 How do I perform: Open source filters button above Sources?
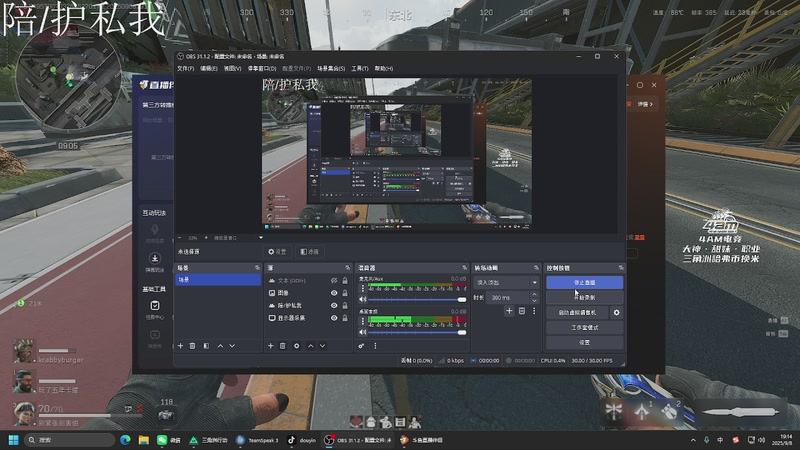pos(310,252)
